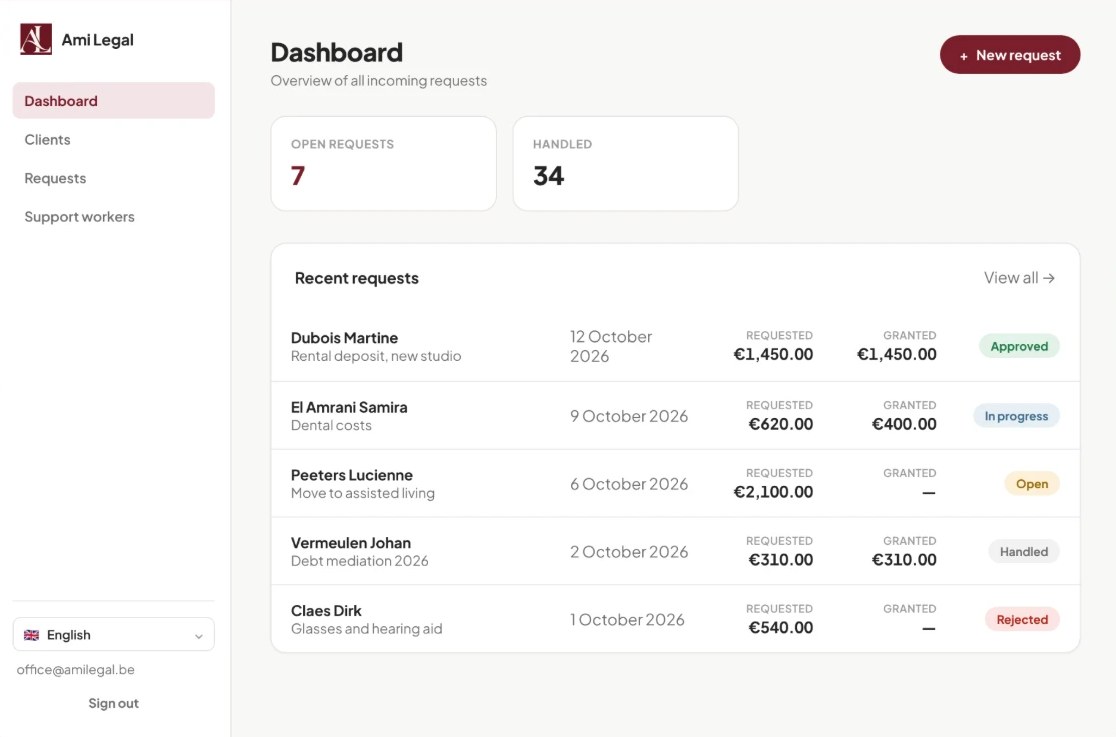Open Dubois Martine request row
This screenshot has width=1116, height=737.
coord(675,346)
